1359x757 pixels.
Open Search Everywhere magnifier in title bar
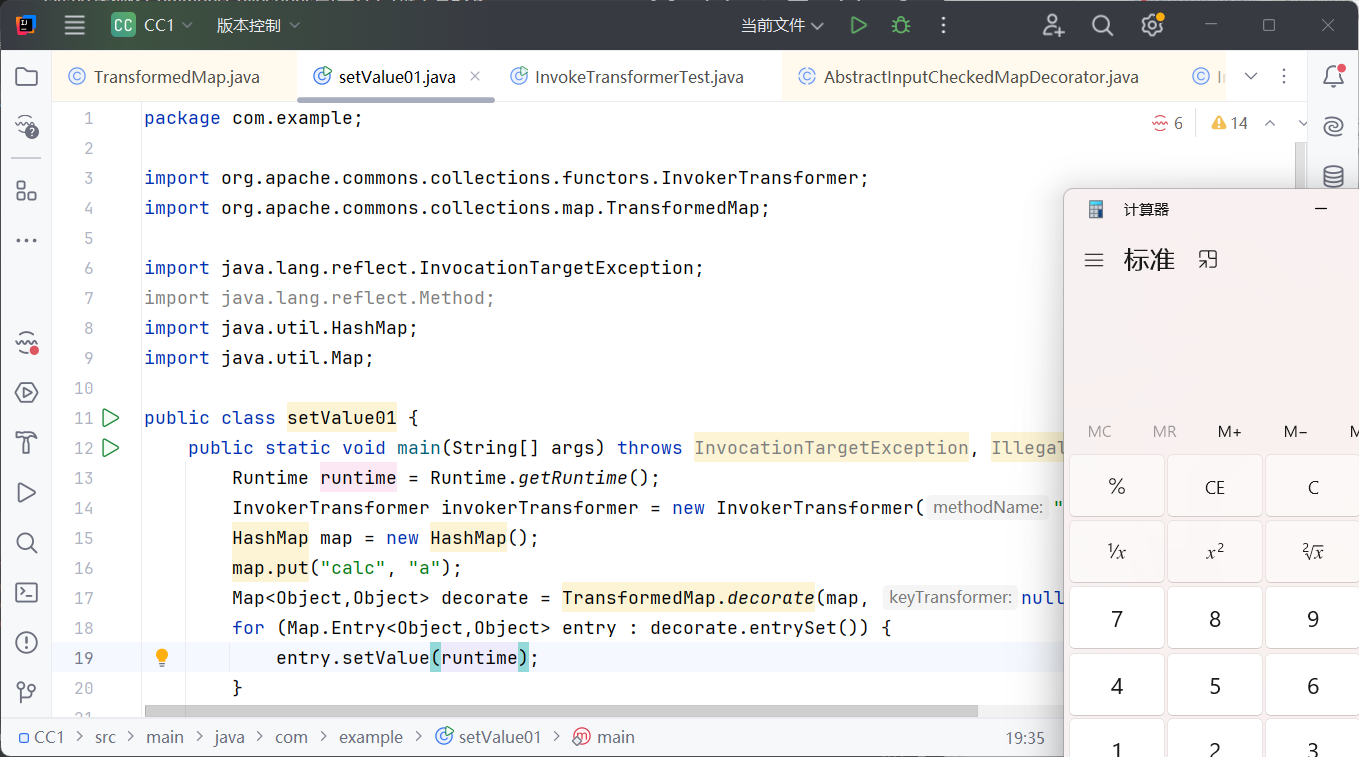click(x=1102, y=26)
